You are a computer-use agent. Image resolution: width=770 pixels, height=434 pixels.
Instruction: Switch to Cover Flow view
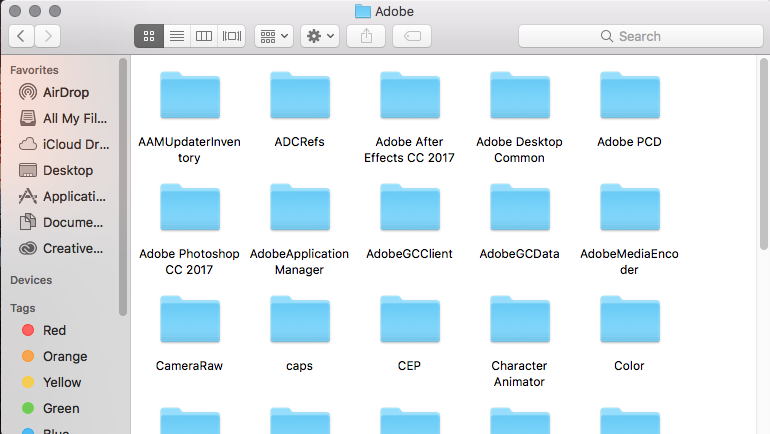(232, 36)
